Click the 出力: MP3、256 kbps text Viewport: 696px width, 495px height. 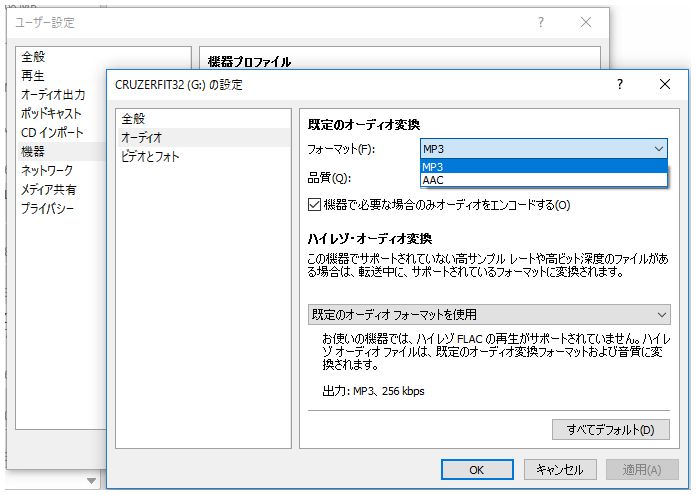373,391
